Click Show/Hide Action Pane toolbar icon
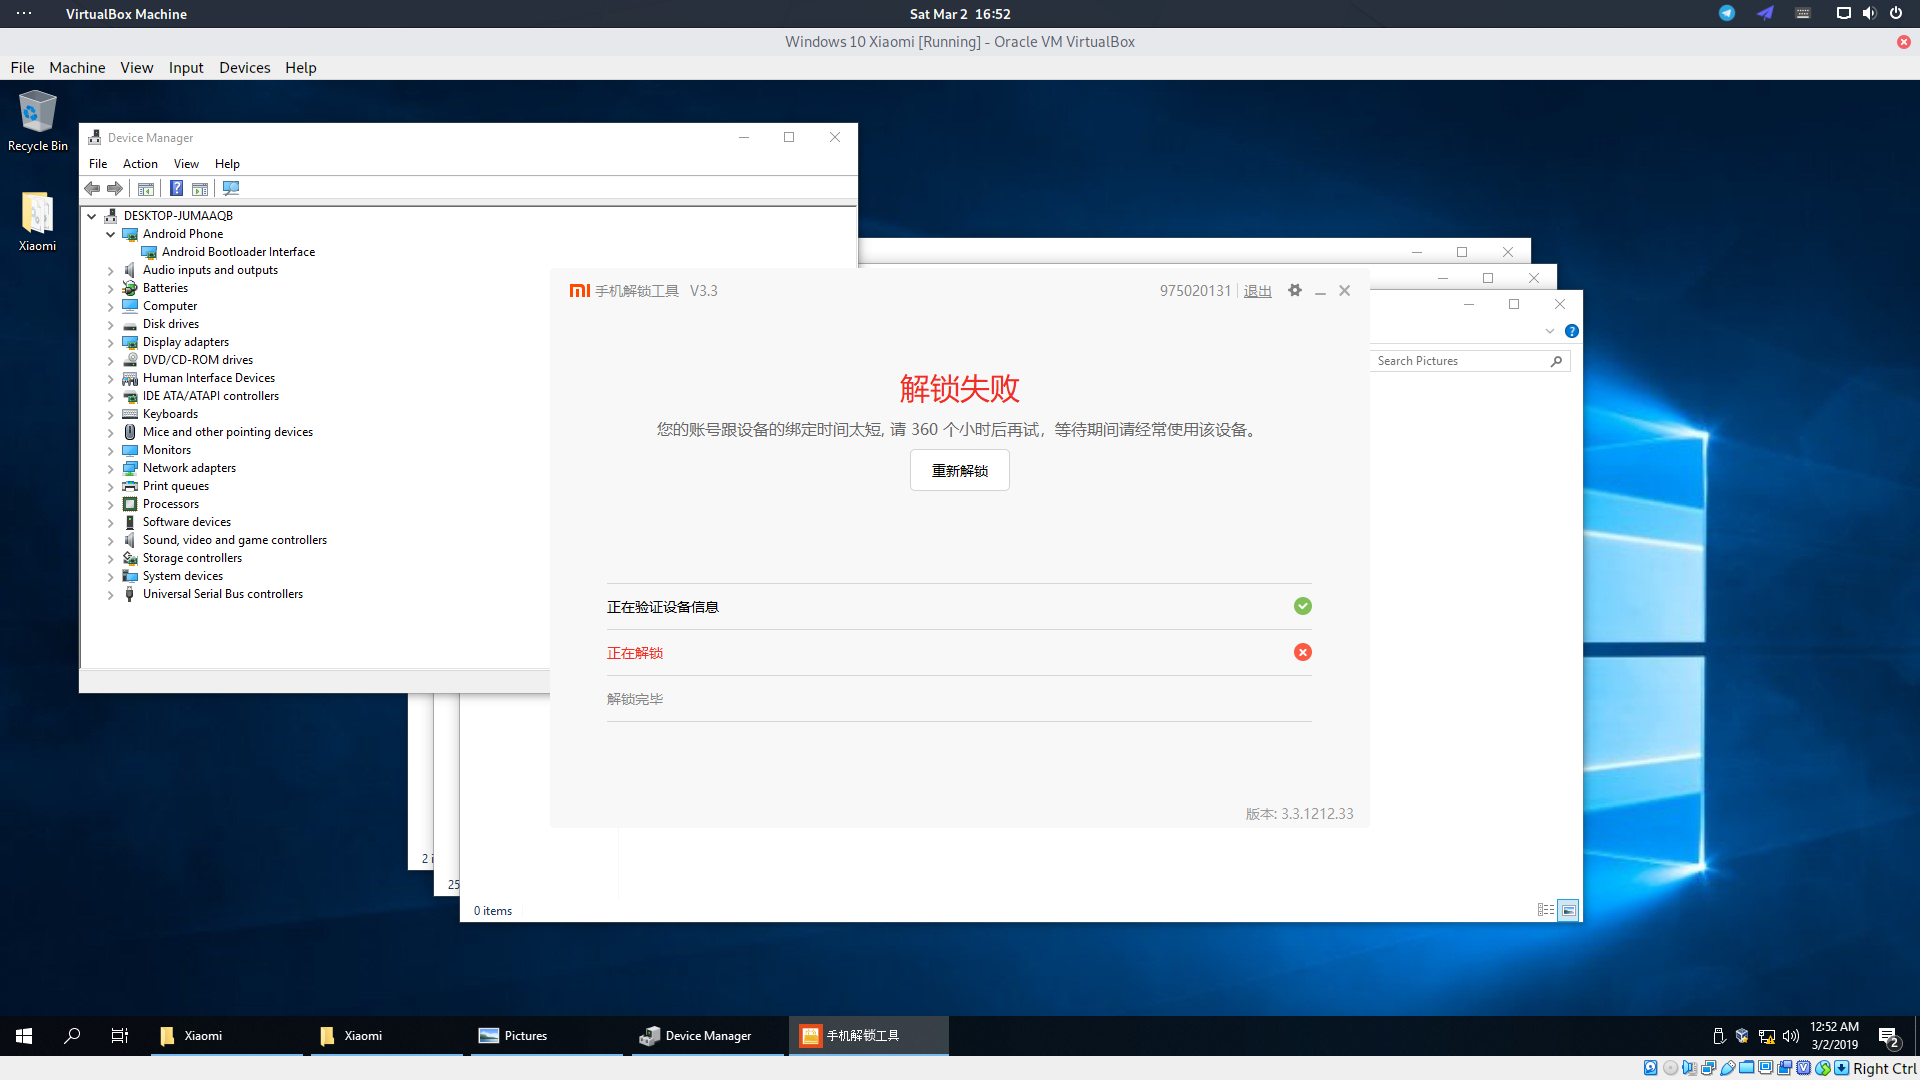 [200, 188]
